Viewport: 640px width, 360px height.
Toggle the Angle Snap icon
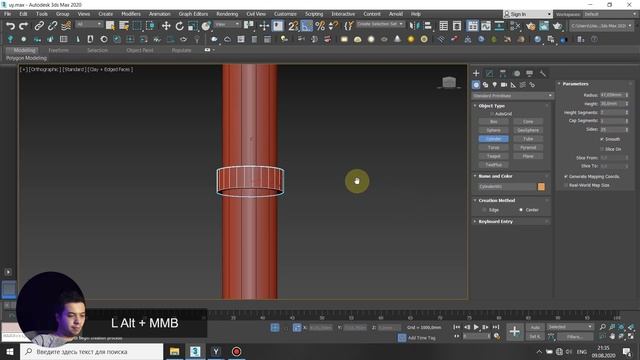[x=307, y=26]
